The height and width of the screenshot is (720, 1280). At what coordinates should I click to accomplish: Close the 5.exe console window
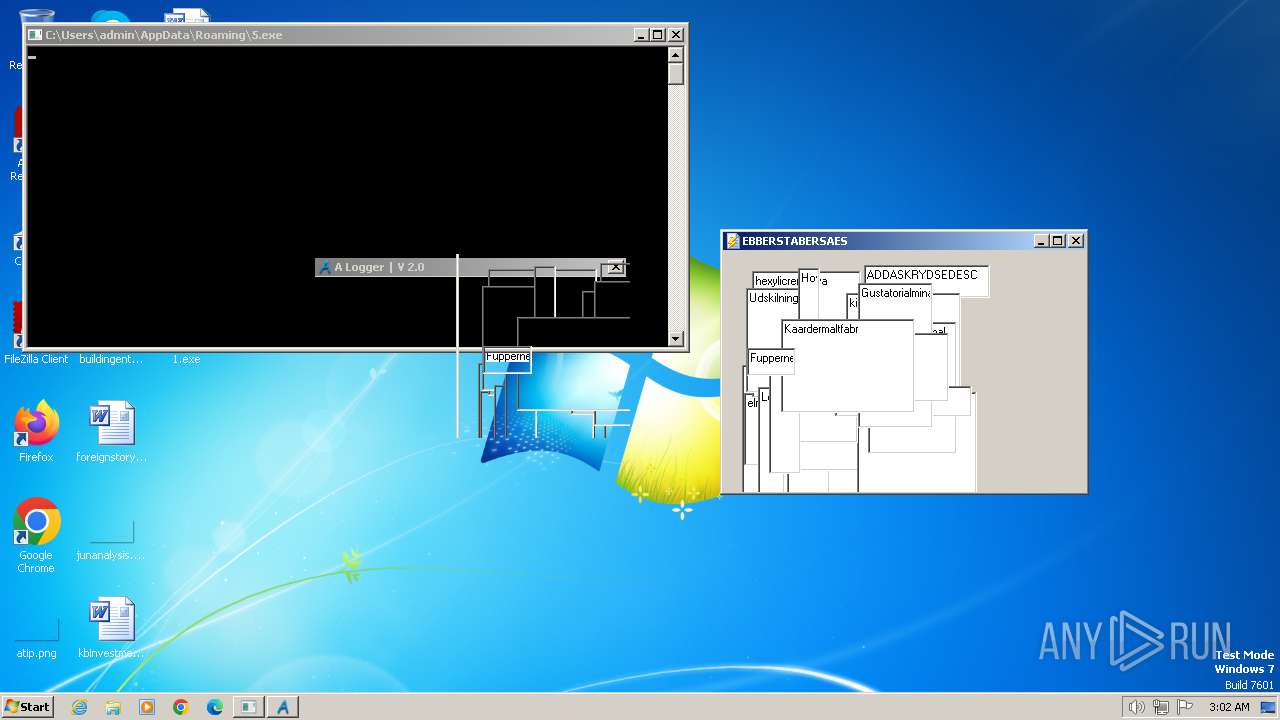676,35
